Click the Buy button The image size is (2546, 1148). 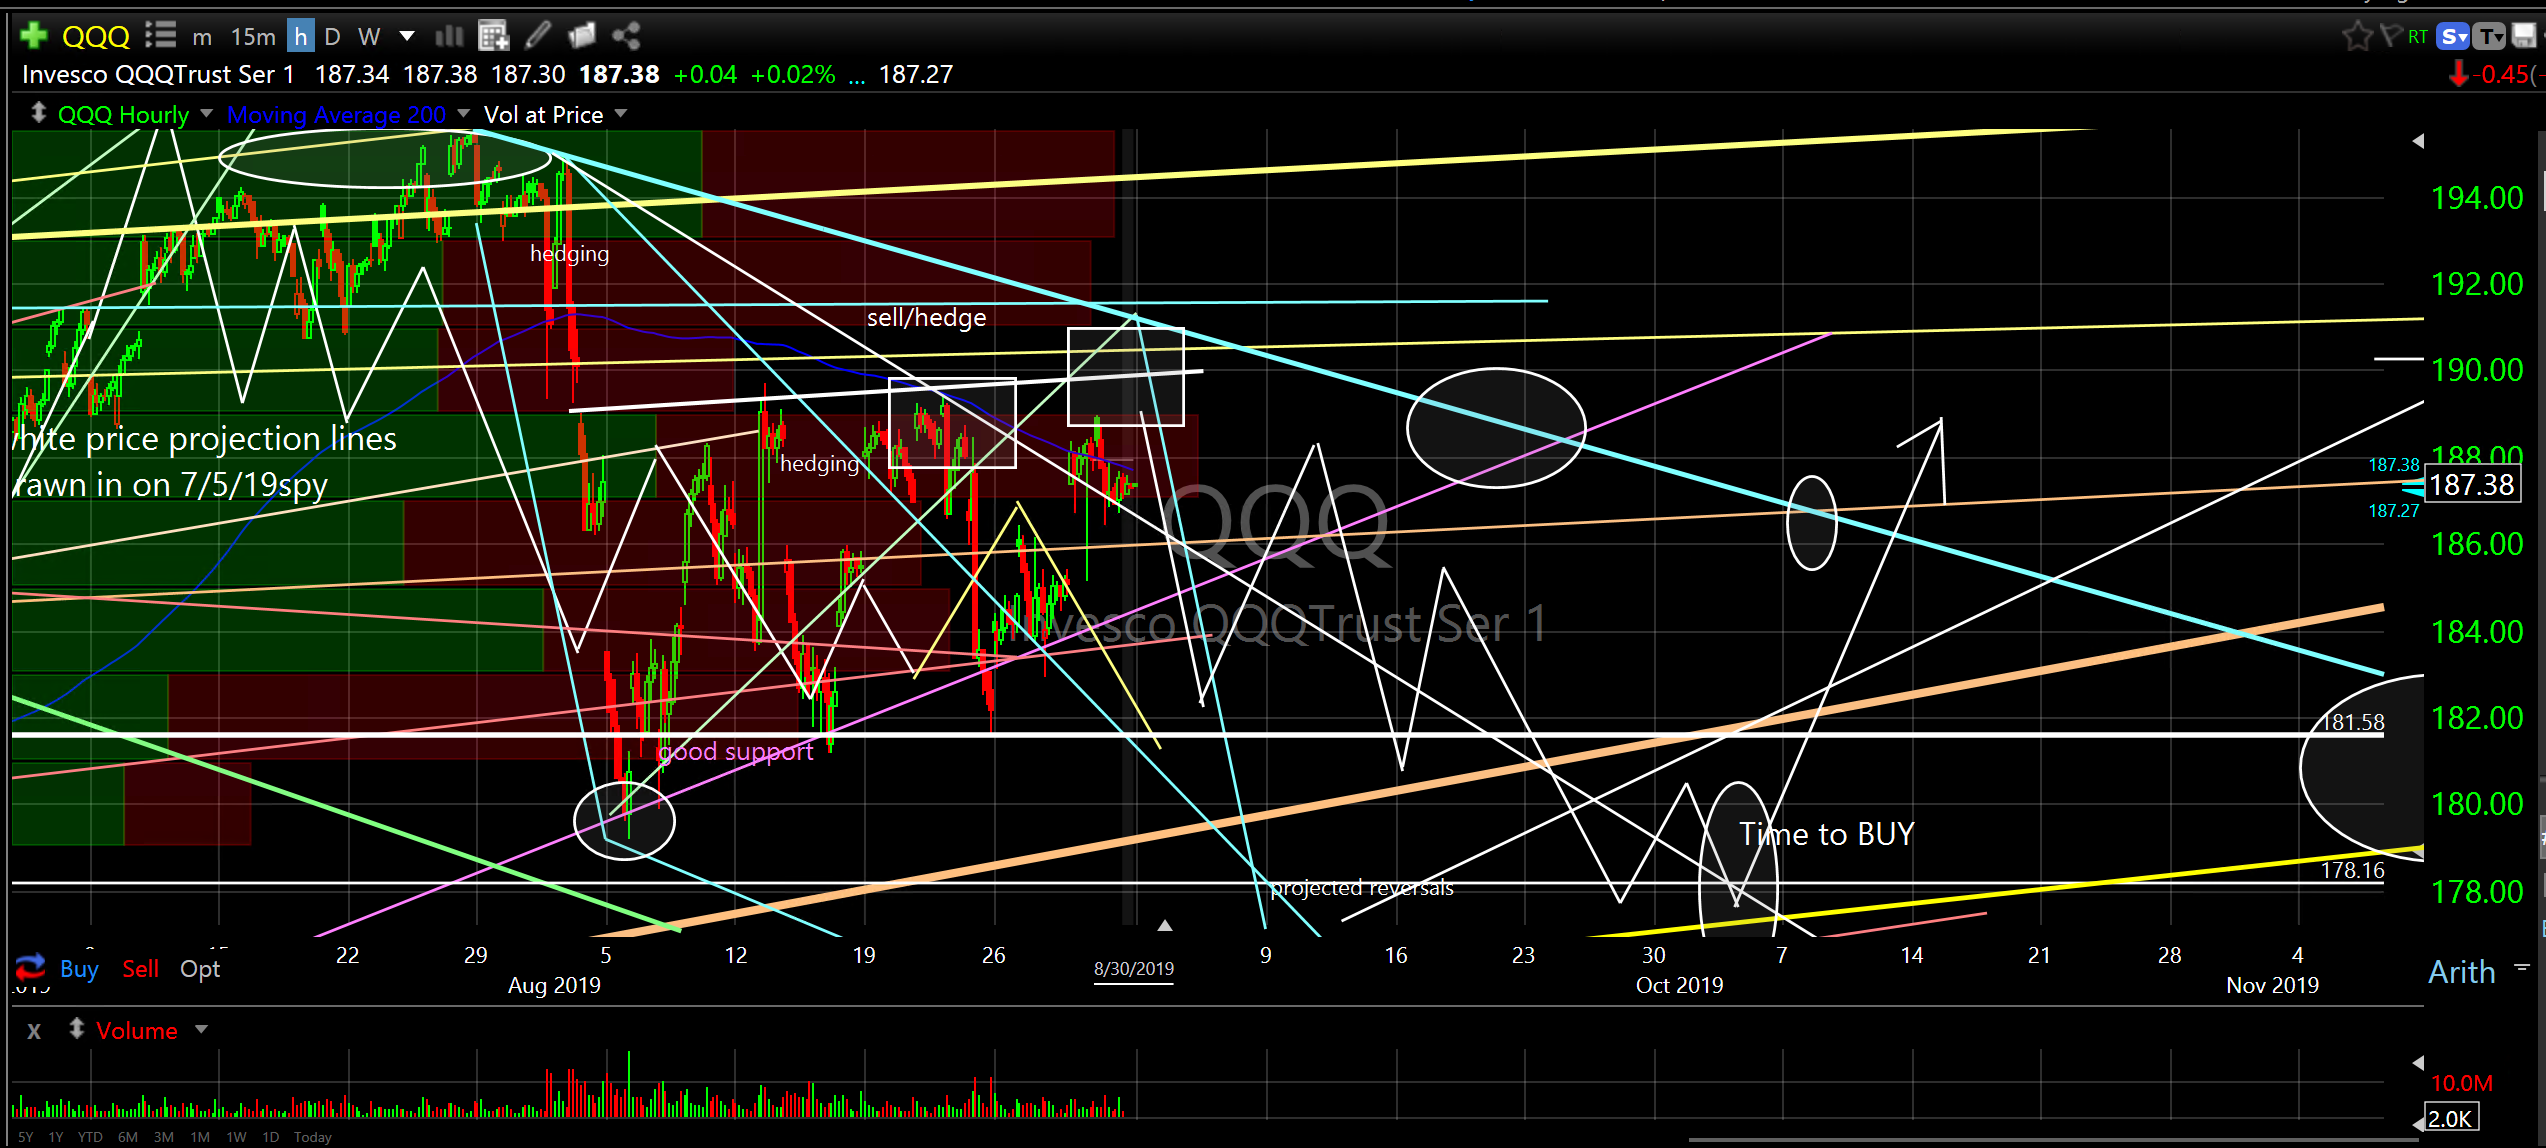(x=79, y=969)
